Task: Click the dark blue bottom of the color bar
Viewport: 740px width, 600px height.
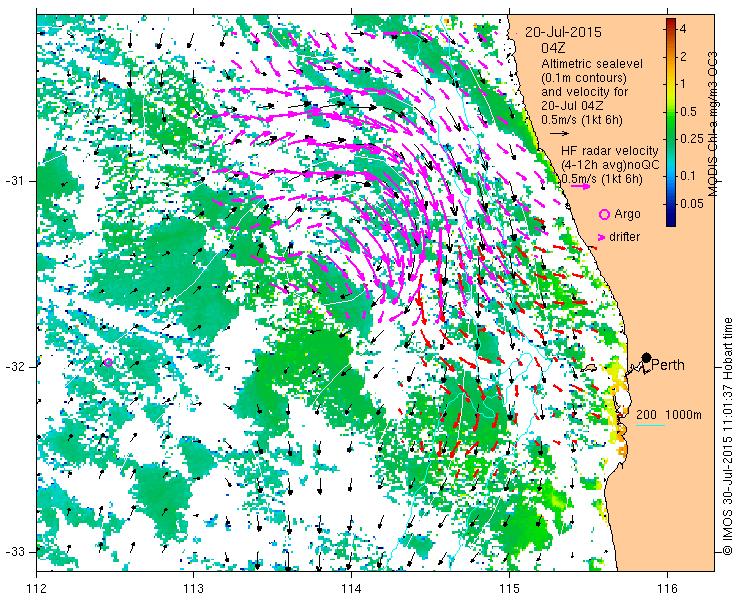Action: tap(671, 221)
